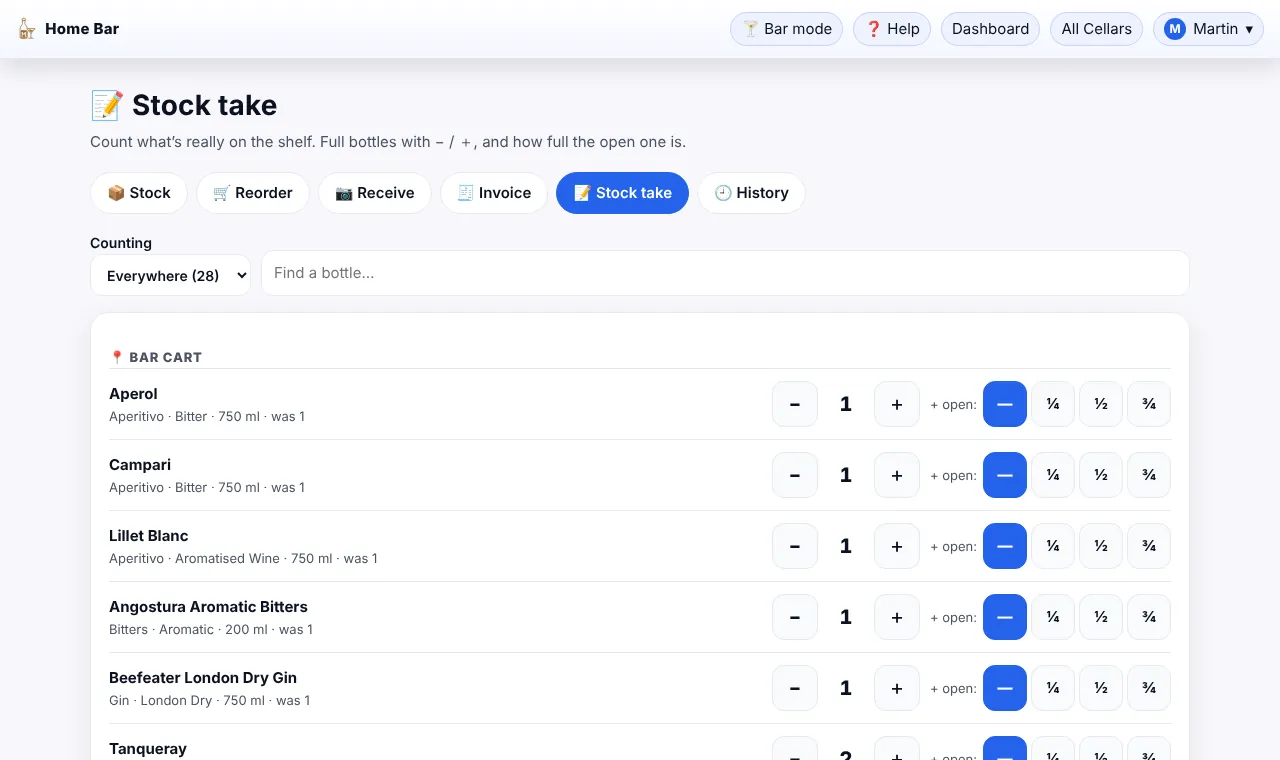Decrease Aperol full bottle count
The image size is (1280, 760).
[x=795, y=404]
